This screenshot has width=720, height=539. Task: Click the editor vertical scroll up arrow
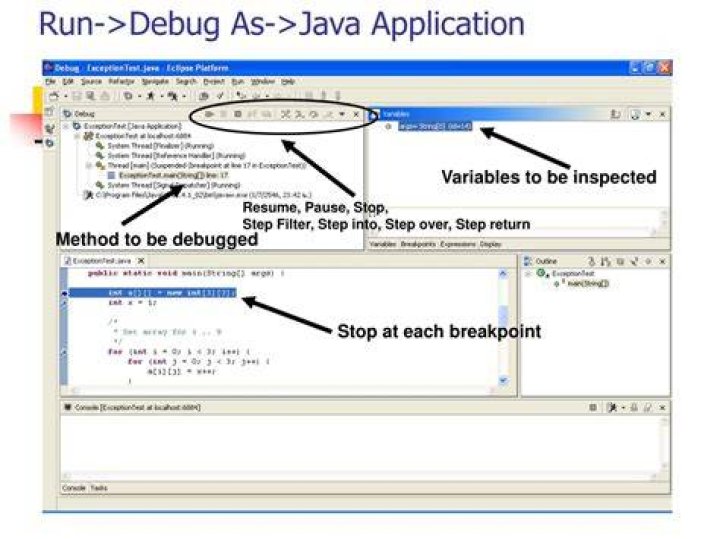coord(503,274)
